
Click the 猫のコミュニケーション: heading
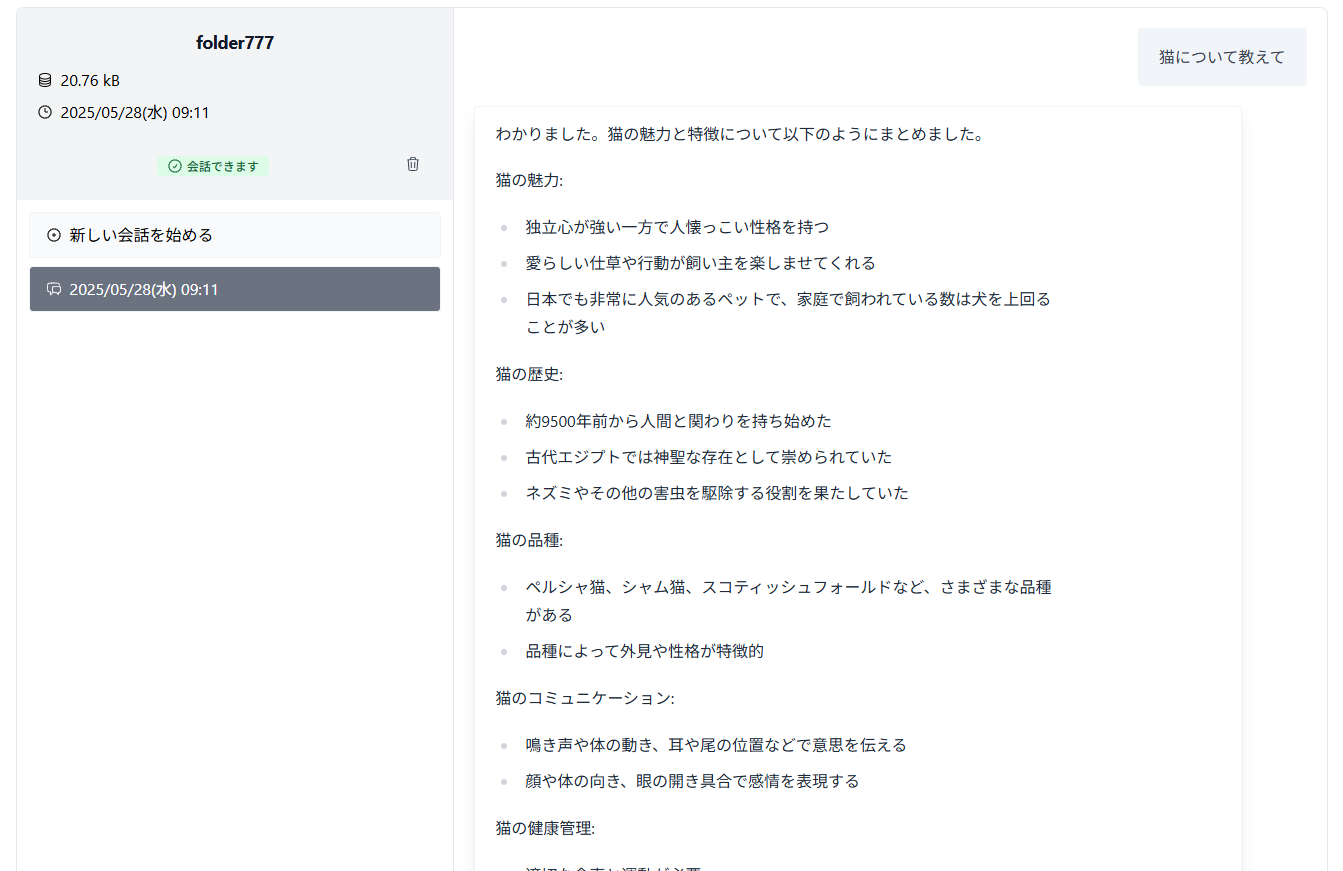tap(585, 698)
